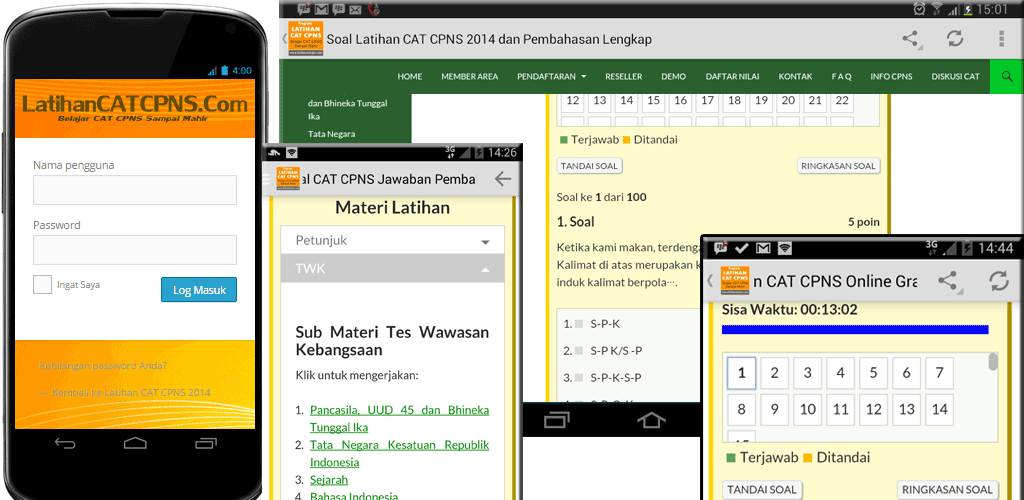Tap RINGKASAN SOAL in the Sisa Waktu phone
This screenshot has width=1024, height=500.
tap(948, 490)
